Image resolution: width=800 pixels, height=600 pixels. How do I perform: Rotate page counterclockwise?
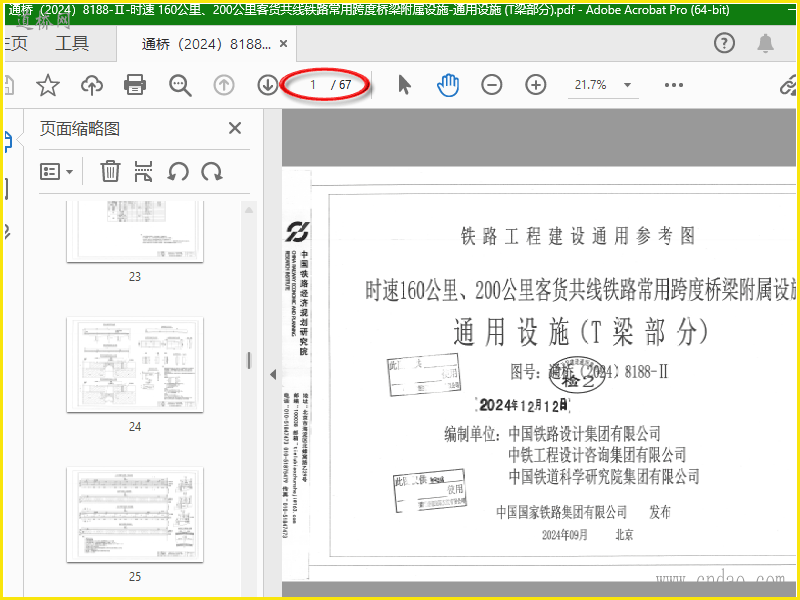click(x=178, y=171)
